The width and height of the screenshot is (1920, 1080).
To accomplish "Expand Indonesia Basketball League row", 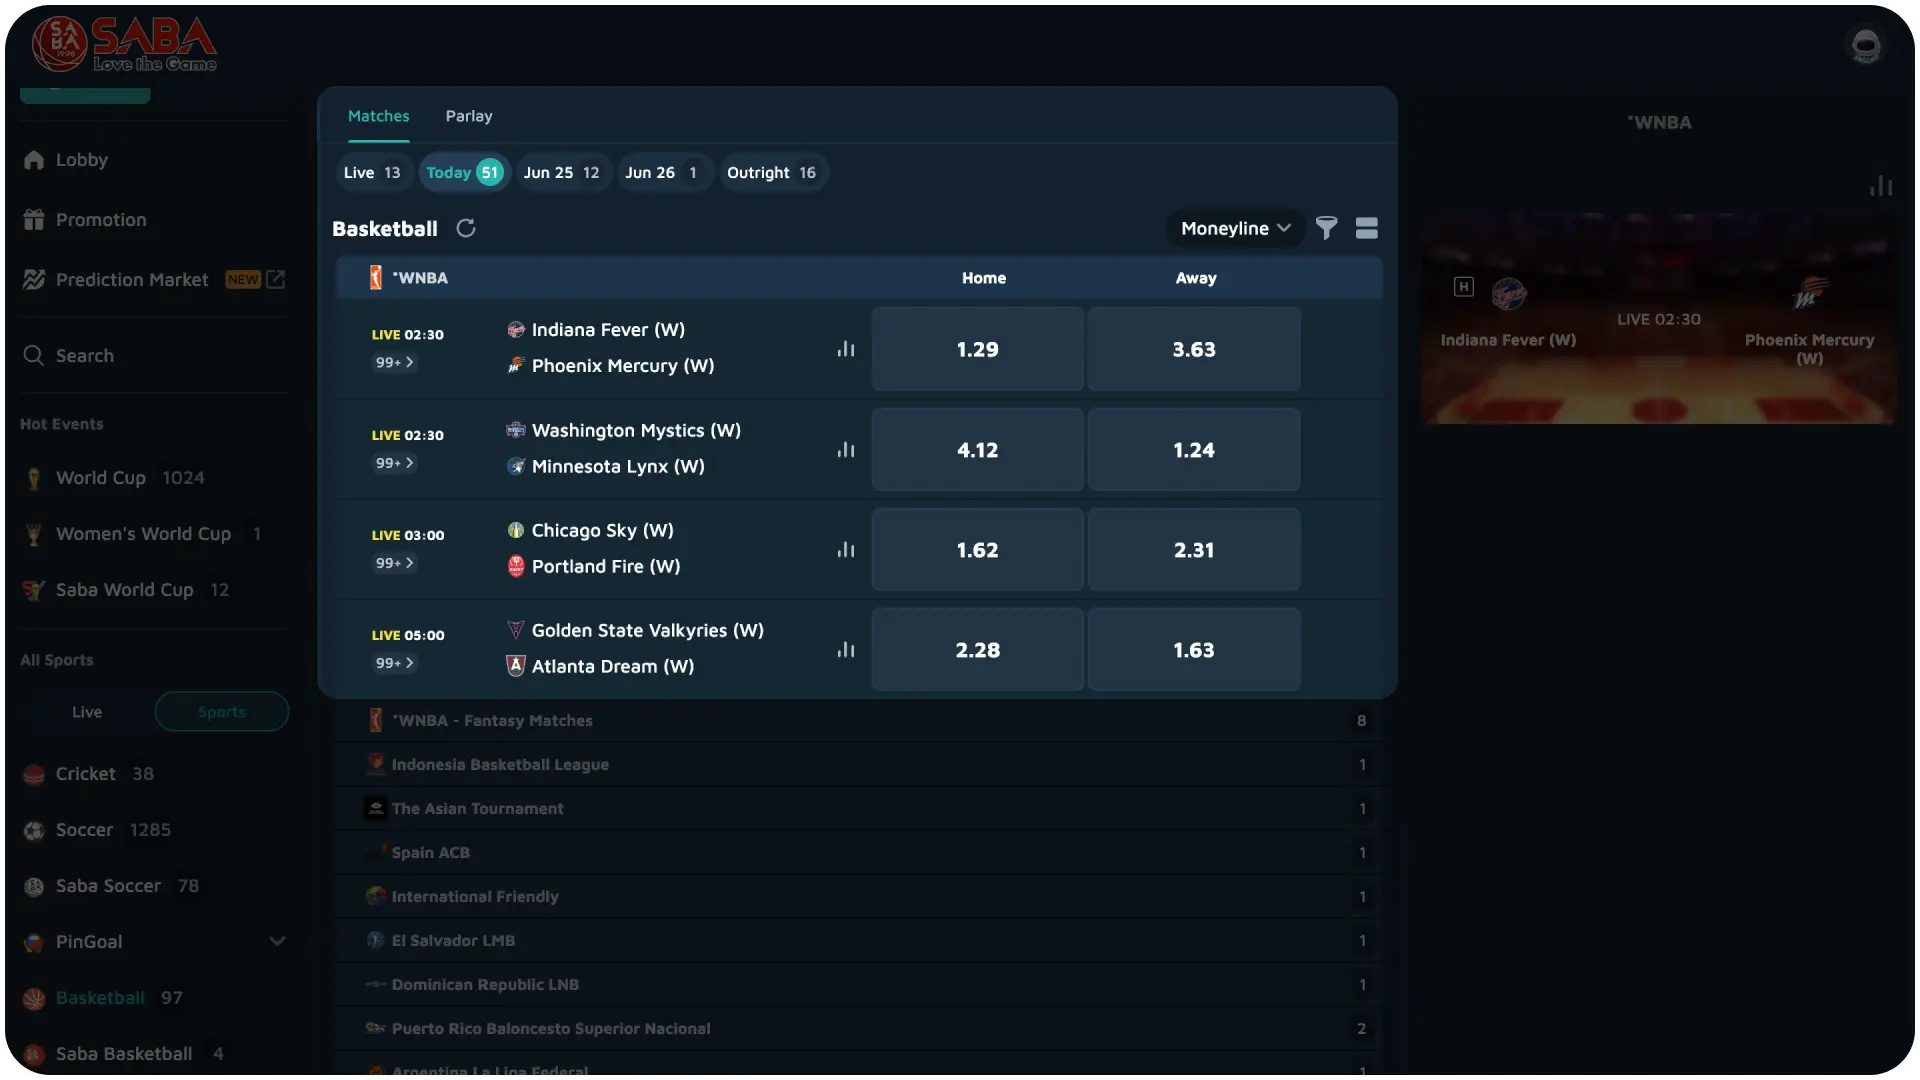I will (860, 764).
